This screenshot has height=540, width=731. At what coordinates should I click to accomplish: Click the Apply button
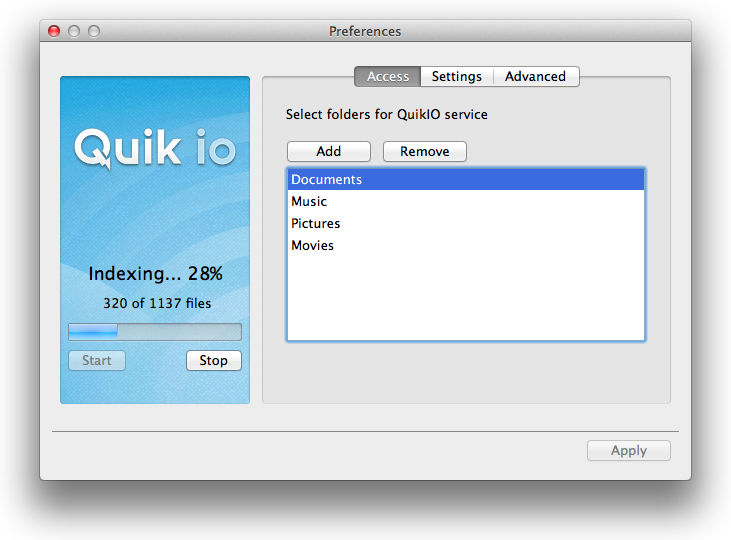[628, 450]
